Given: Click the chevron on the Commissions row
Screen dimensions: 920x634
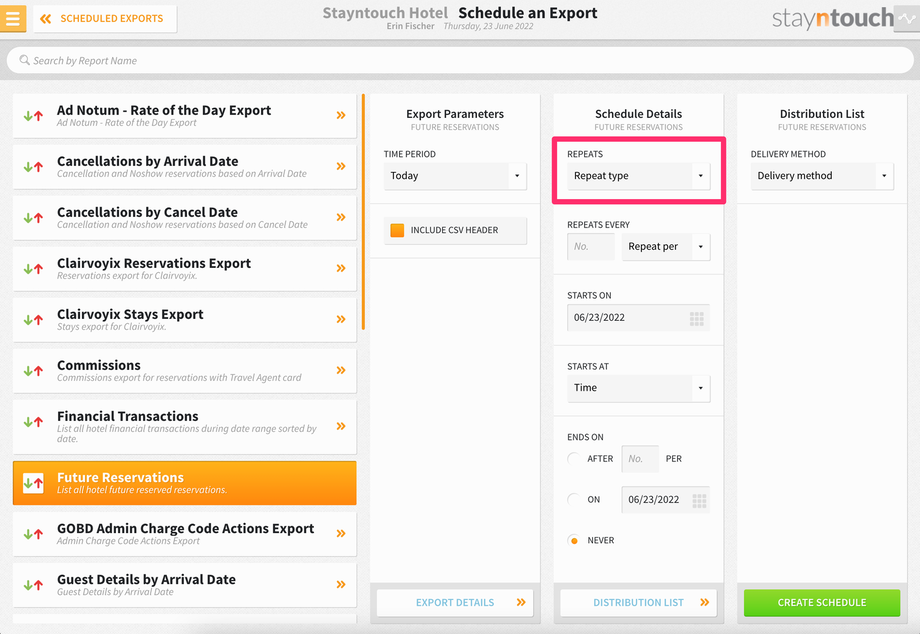Looking at the screenshot, I should click(x=341, y=371).
